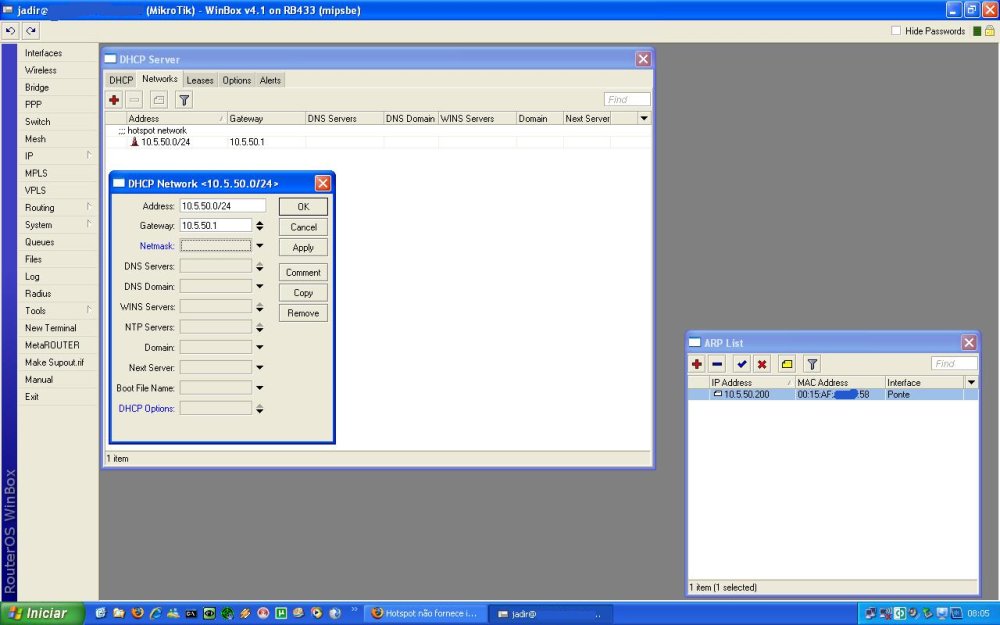Click the red plus add icon in ARP List
Image resolution: width=1000 pixels, height=625 pixels.
point(697,364)
